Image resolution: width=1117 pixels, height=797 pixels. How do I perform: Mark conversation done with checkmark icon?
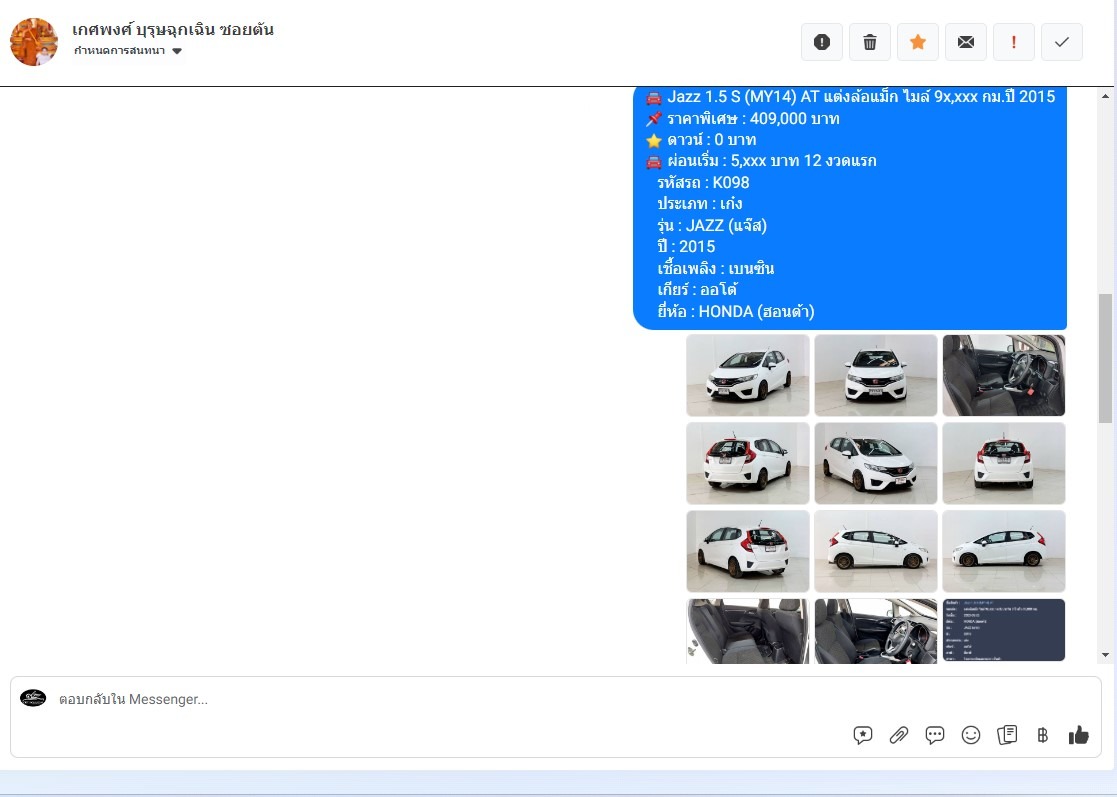1062,42
